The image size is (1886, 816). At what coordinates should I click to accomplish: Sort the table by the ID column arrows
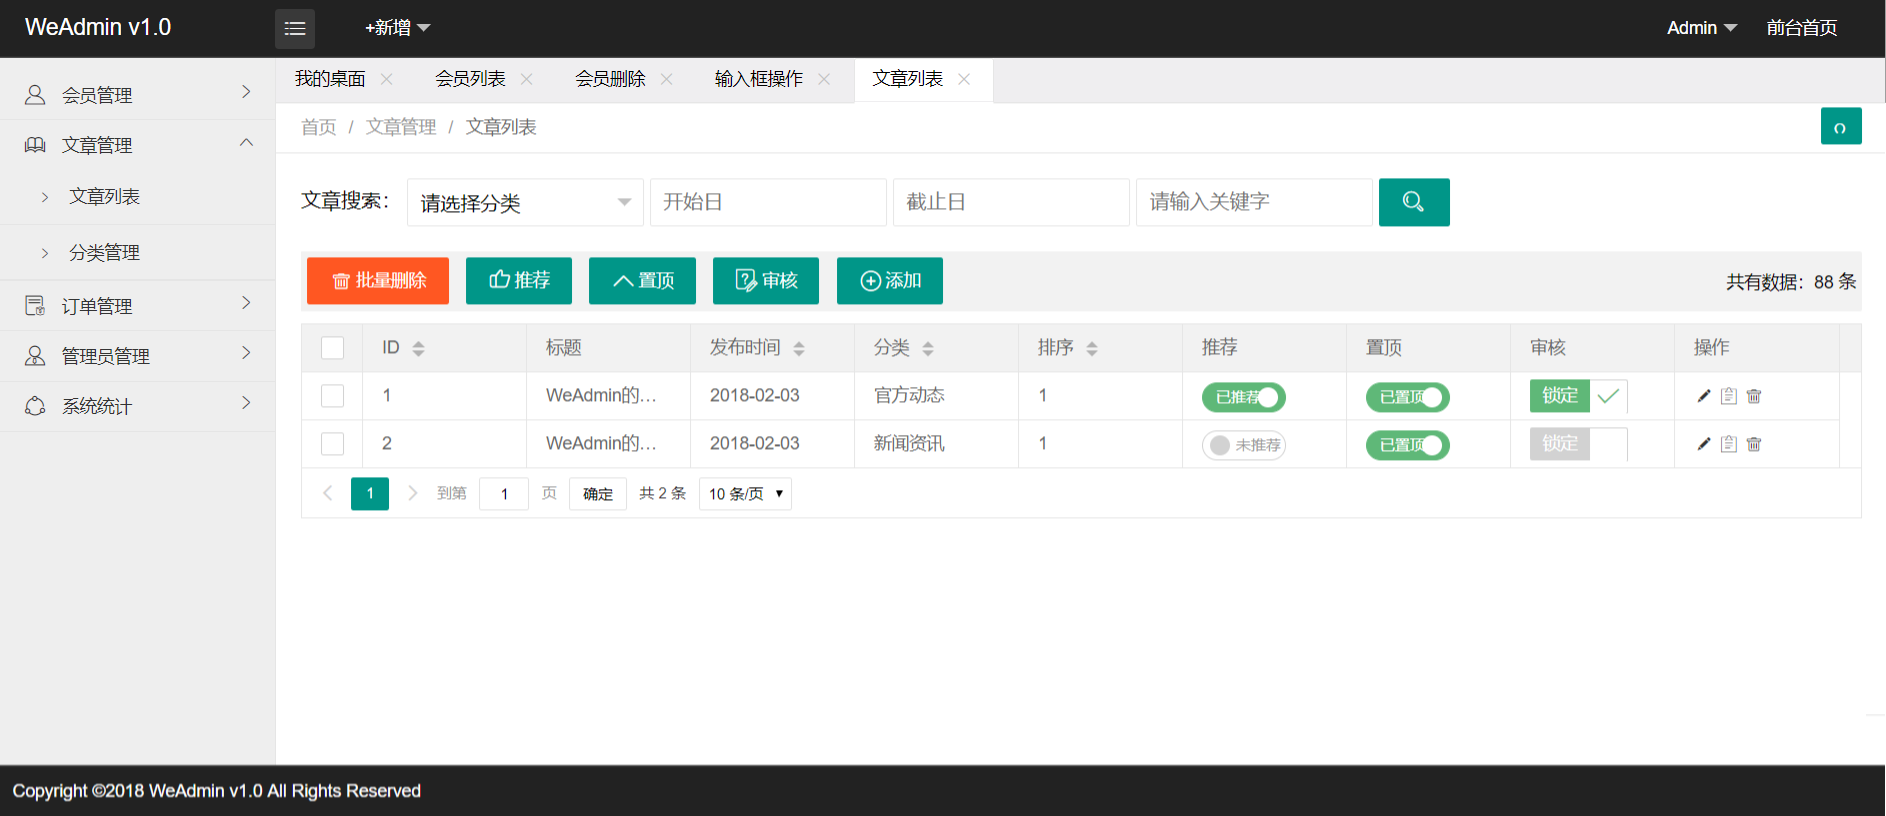coord(418,348)
